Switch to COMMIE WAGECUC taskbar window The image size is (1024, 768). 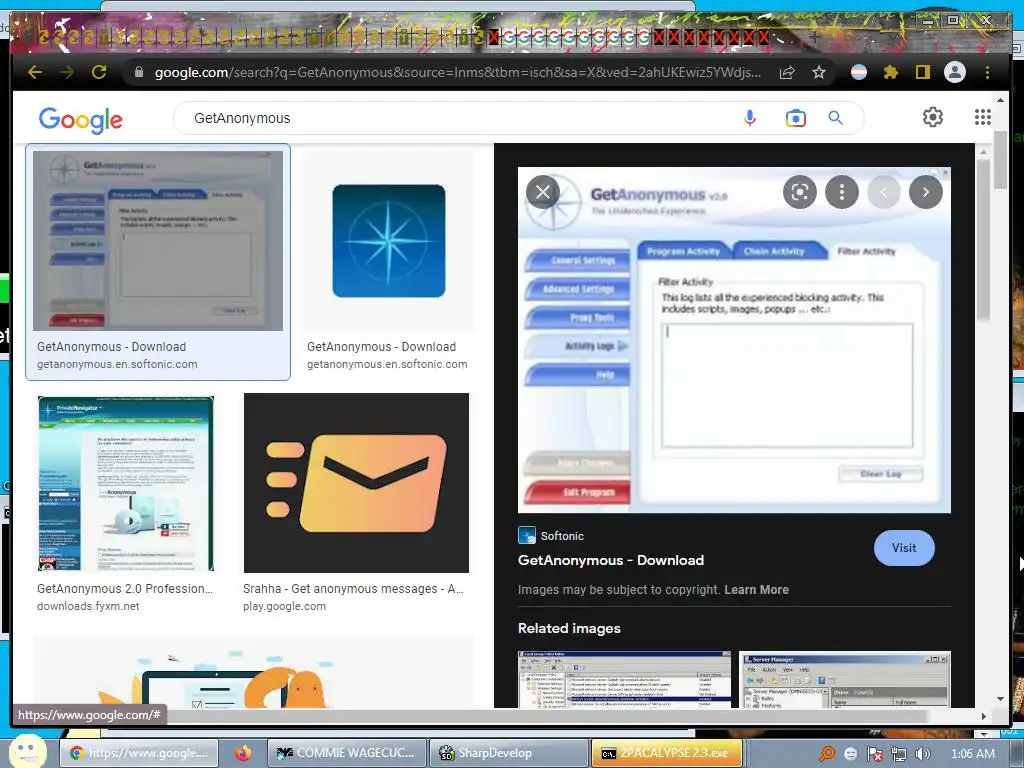pos(346,753)
